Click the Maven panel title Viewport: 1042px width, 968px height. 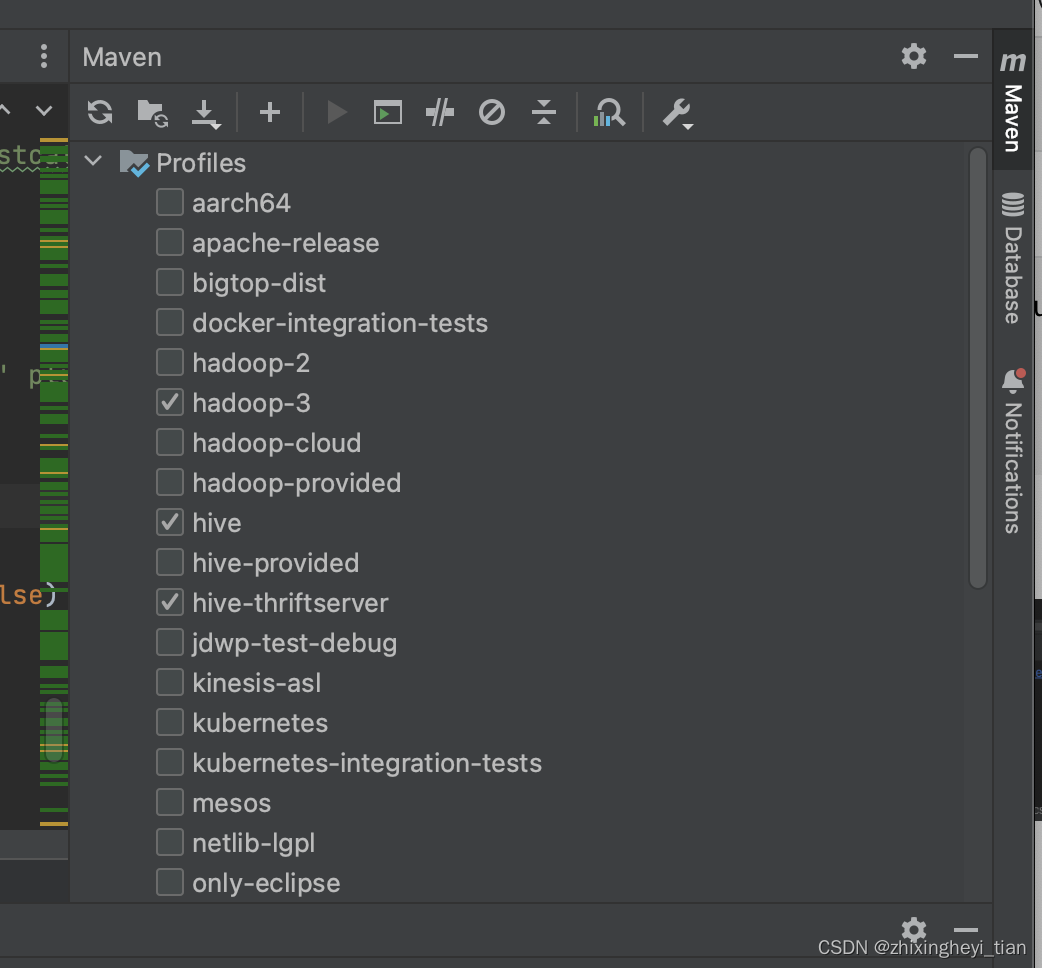(122, 58)
